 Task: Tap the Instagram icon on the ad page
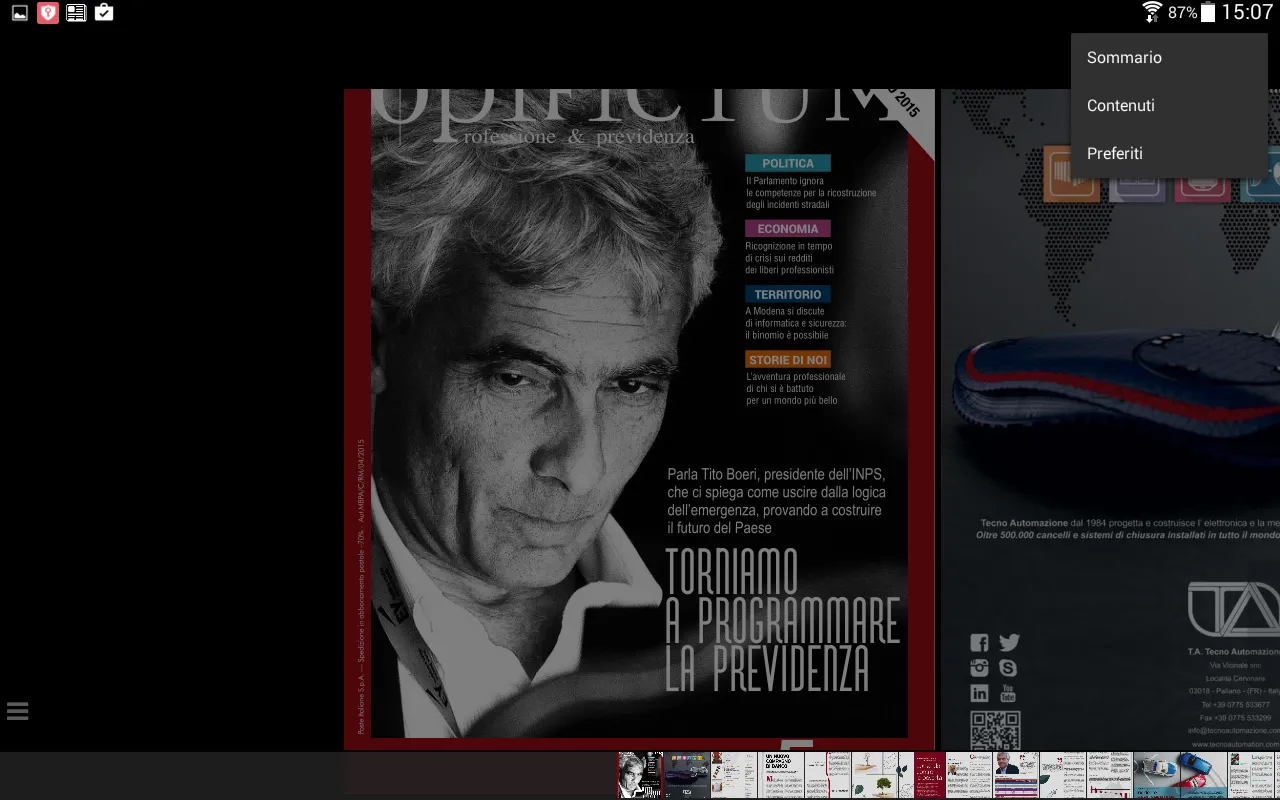tap(980, 668)
